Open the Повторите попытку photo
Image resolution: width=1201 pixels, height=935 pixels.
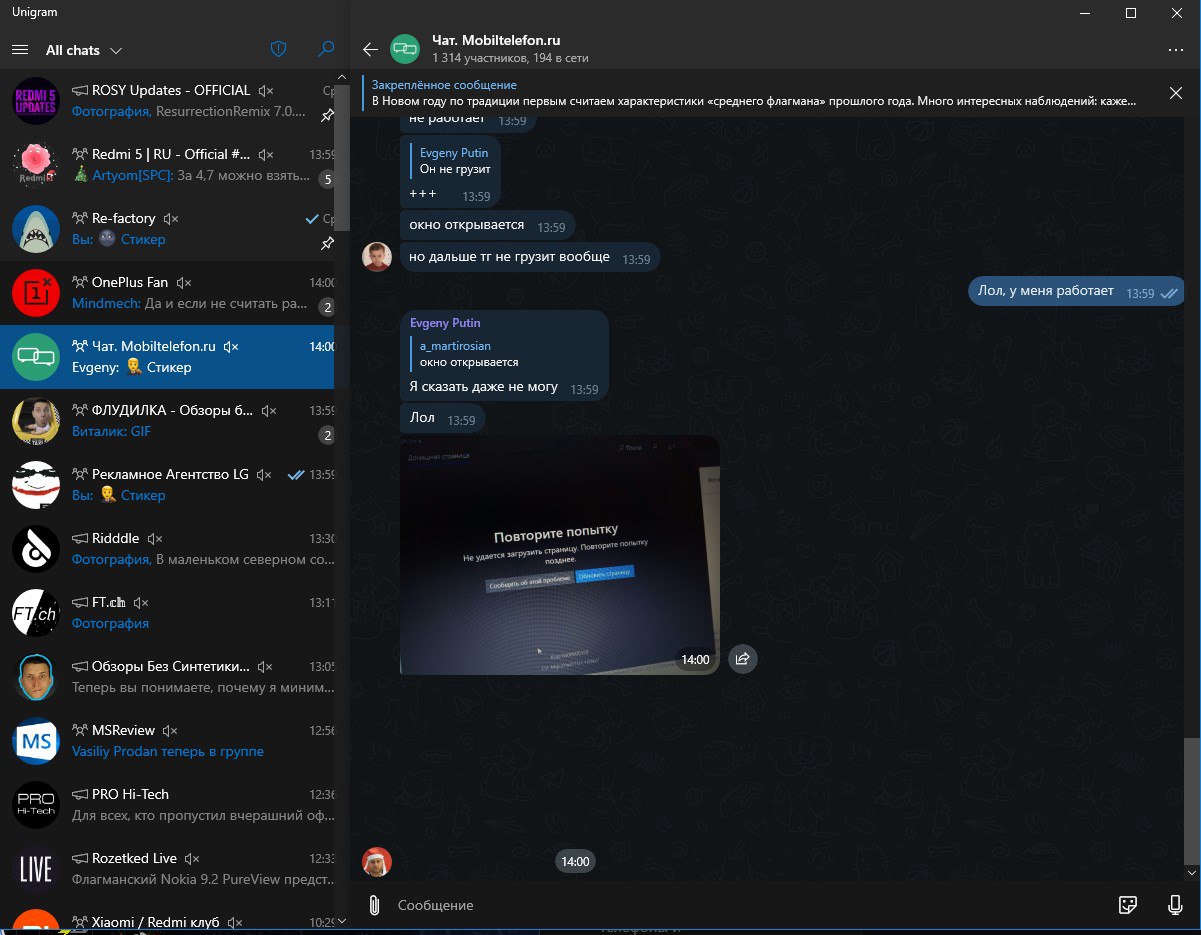click(x=559, y=555)
